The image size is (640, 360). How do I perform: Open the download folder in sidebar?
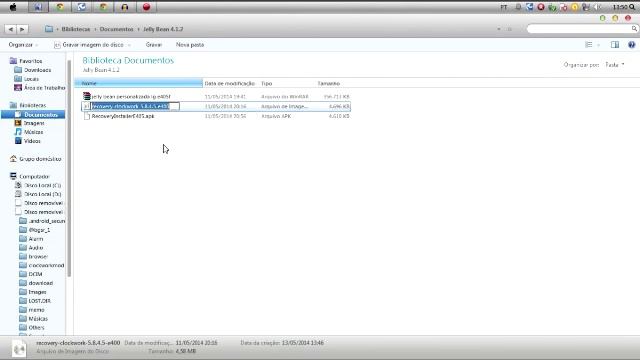coord(40,283)
